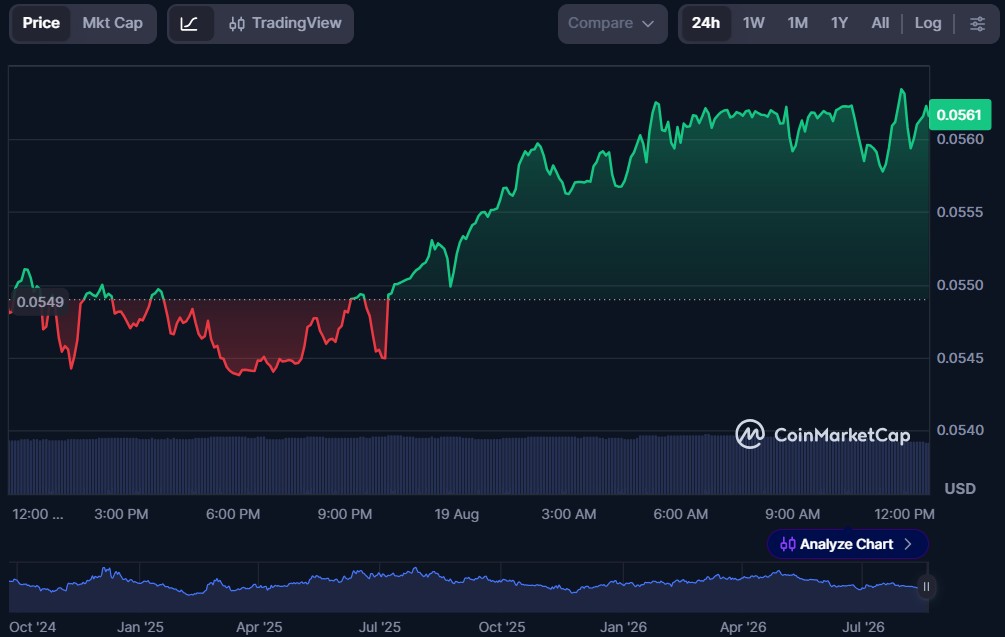Open the Compare dropdown
The height and width of the screenshot is (637, 1005).
click(x=612, y=24)
